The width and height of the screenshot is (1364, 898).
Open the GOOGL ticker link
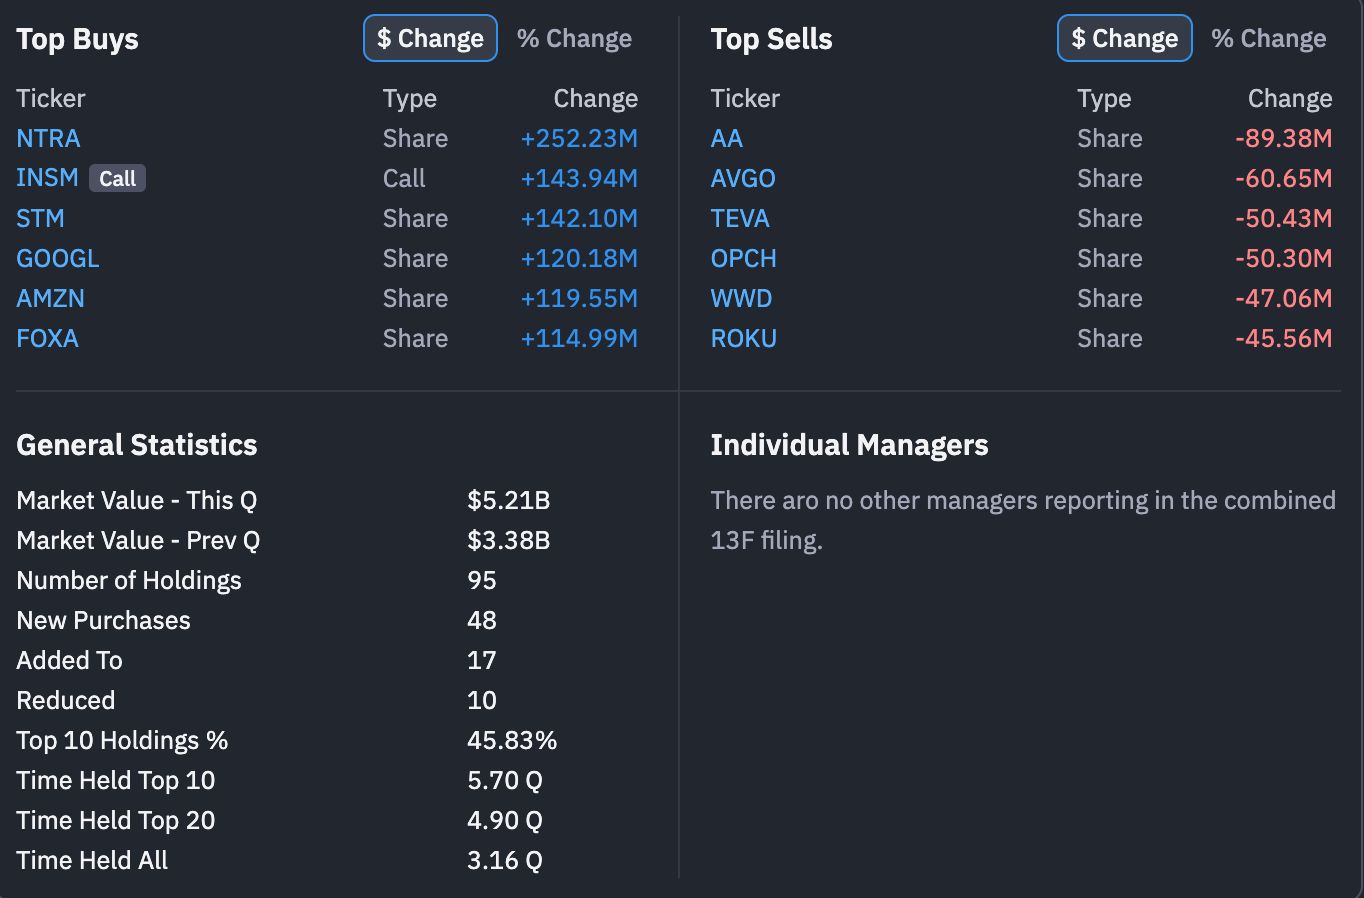[58, 258]
